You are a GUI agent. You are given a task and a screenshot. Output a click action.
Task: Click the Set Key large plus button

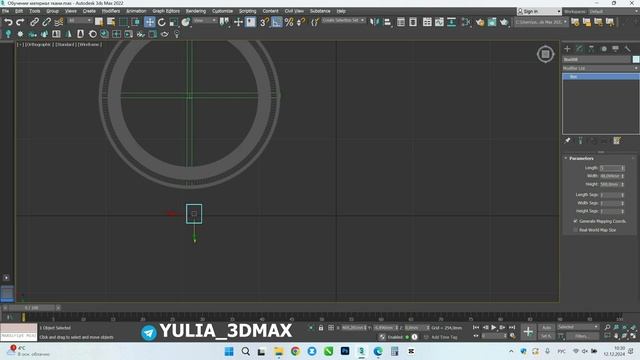[528, 332]
